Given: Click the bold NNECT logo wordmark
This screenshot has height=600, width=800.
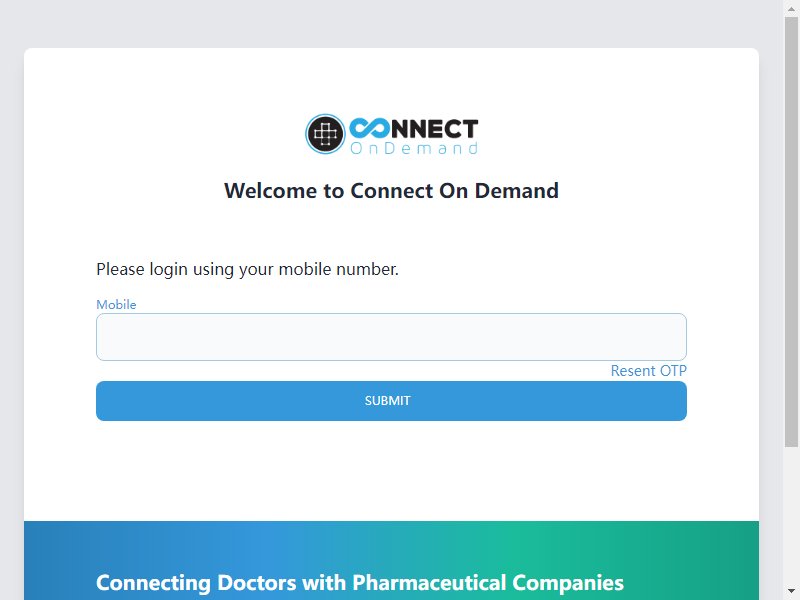Looking at the screenshot, I should 434,129.
